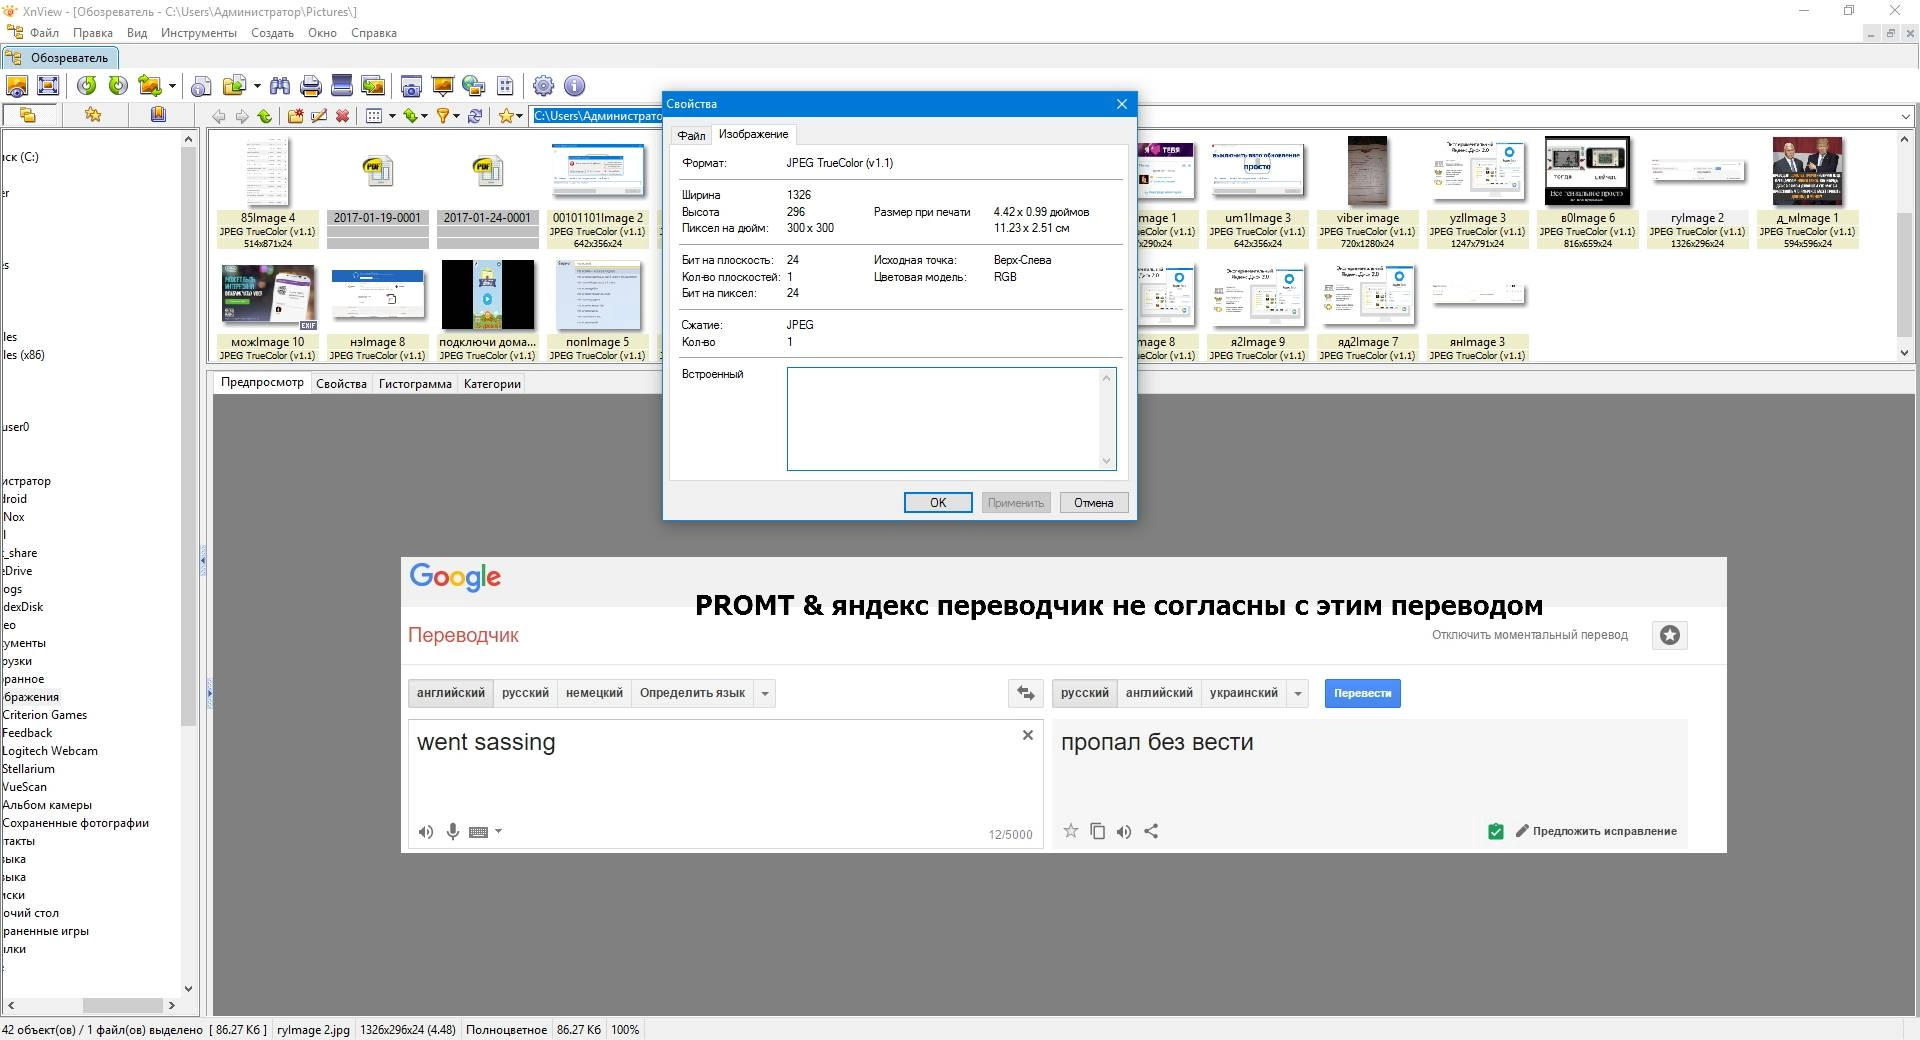
Task: Select the д_мImage 1 thumbnail
Action: [1808, 193]
